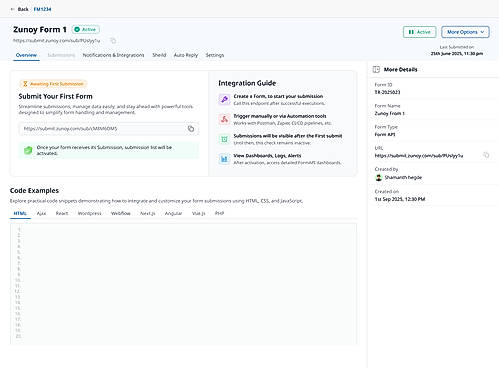This screenshot has height=368, width=499.
Task: Click the submit endpoint URL field
Action: click(109, 129)
